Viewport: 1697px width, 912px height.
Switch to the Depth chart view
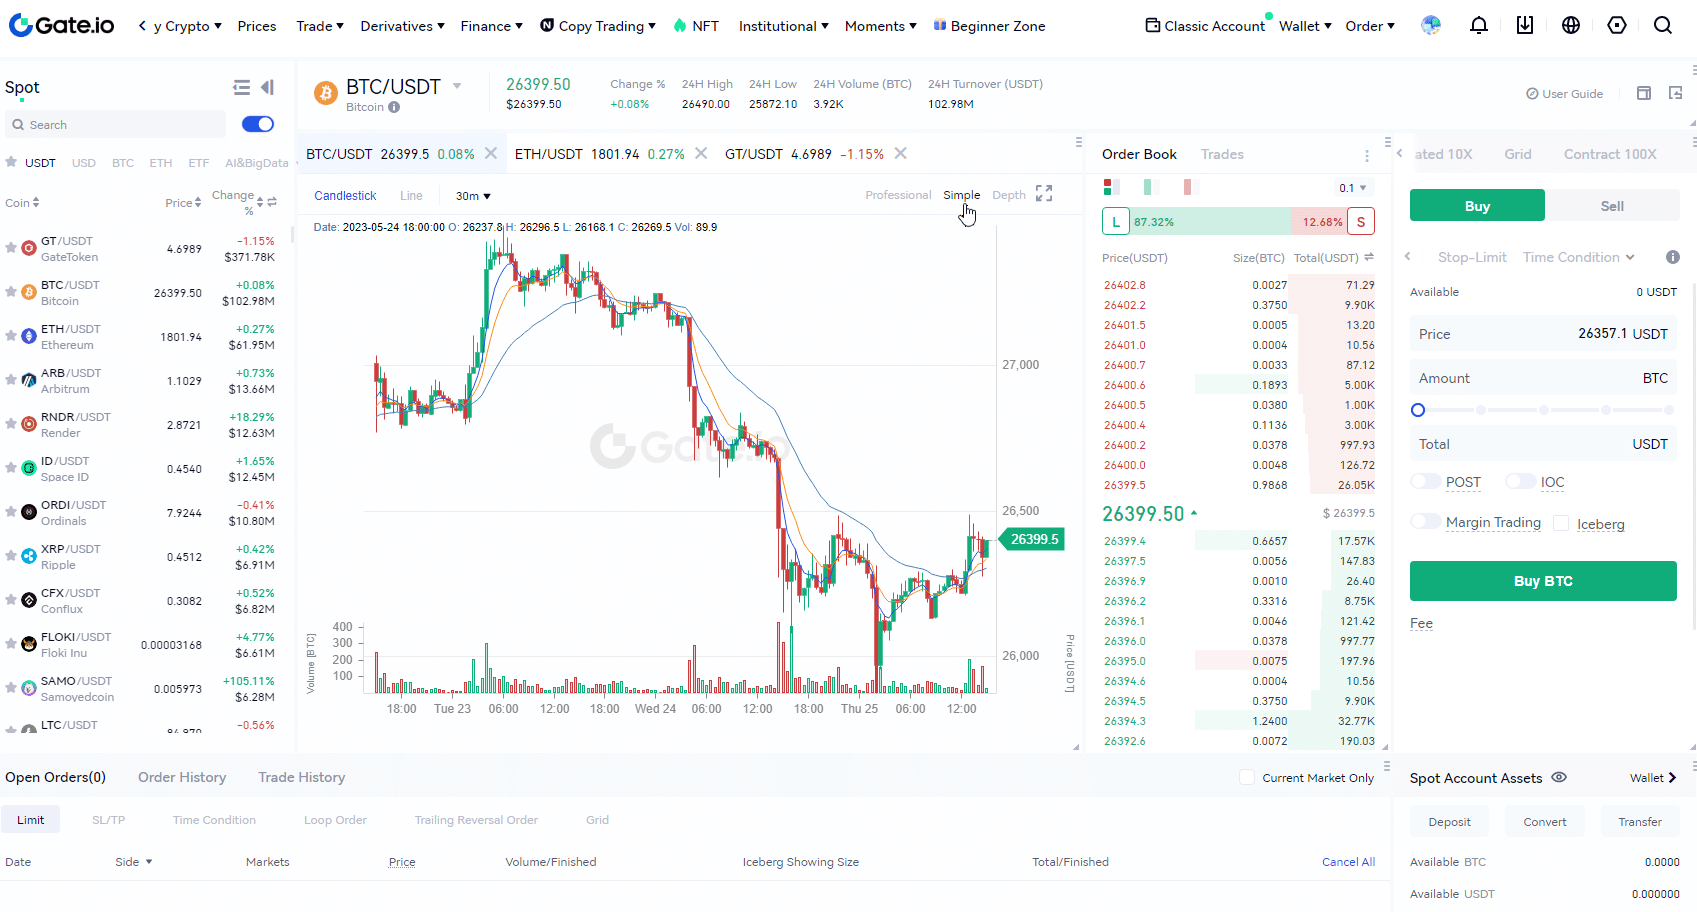[1008, 195]
